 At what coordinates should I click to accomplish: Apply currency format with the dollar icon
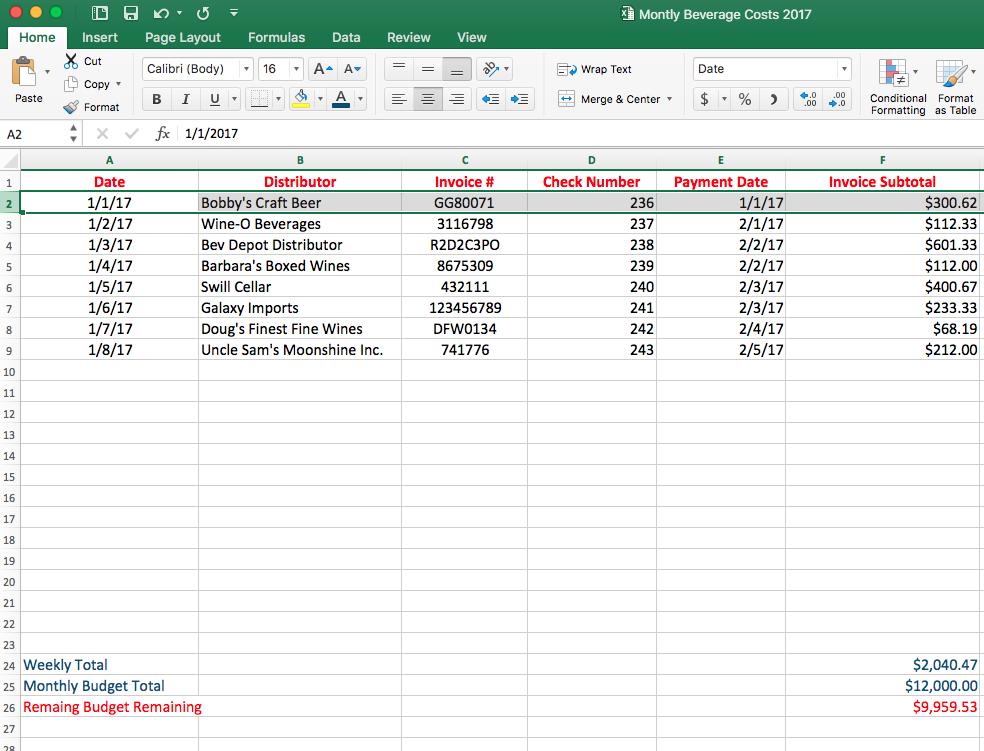click(705, 99)
